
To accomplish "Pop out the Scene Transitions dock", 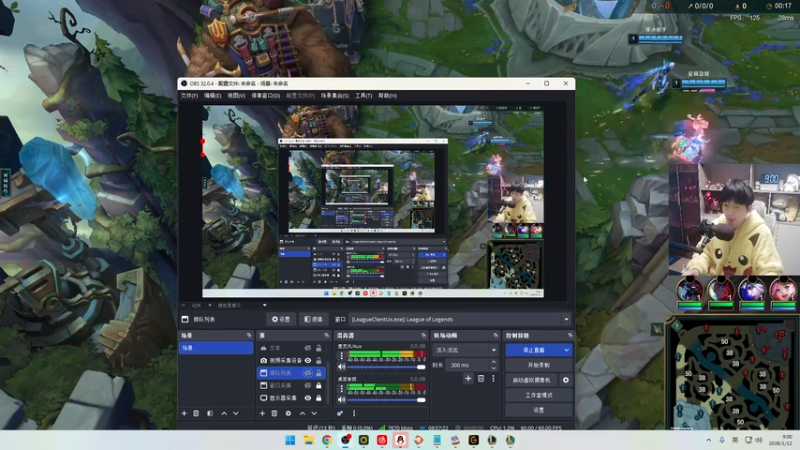I will click(x=495, y=335).
